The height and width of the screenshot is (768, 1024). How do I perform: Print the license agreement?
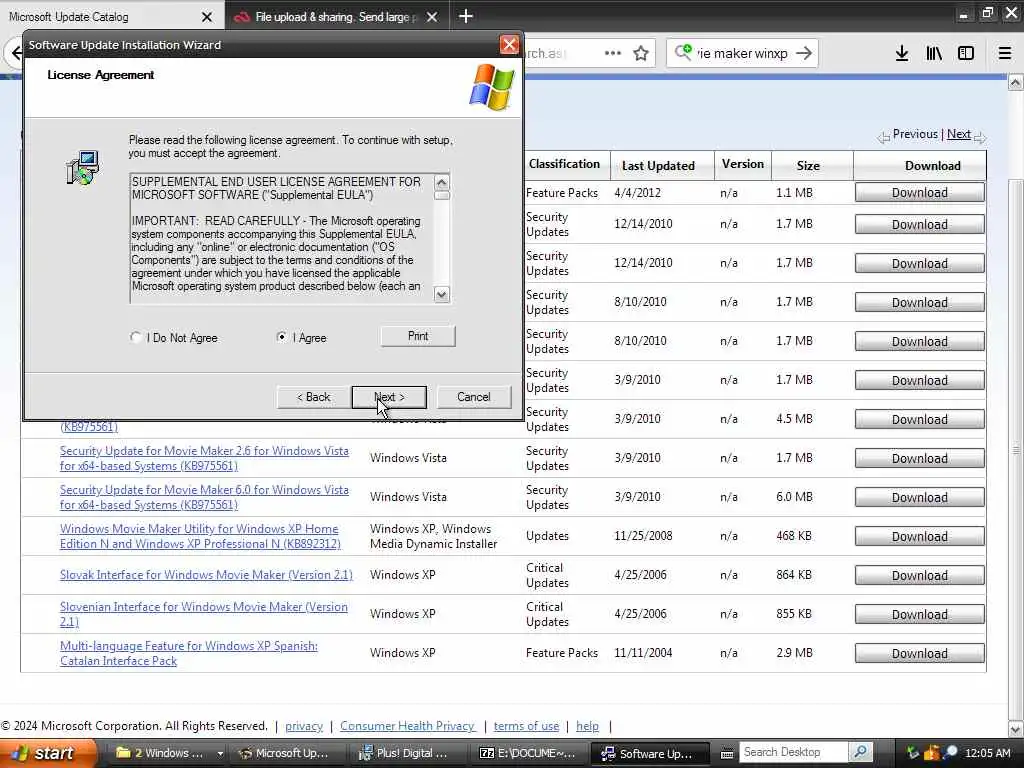pyautogui.click(x=418, y=336)
